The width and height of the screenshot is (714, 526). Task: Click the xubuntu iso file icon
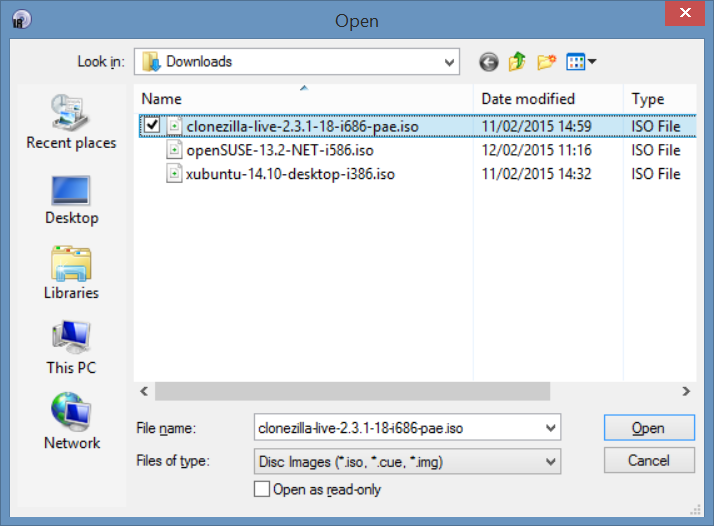click(x=174, y=174)
